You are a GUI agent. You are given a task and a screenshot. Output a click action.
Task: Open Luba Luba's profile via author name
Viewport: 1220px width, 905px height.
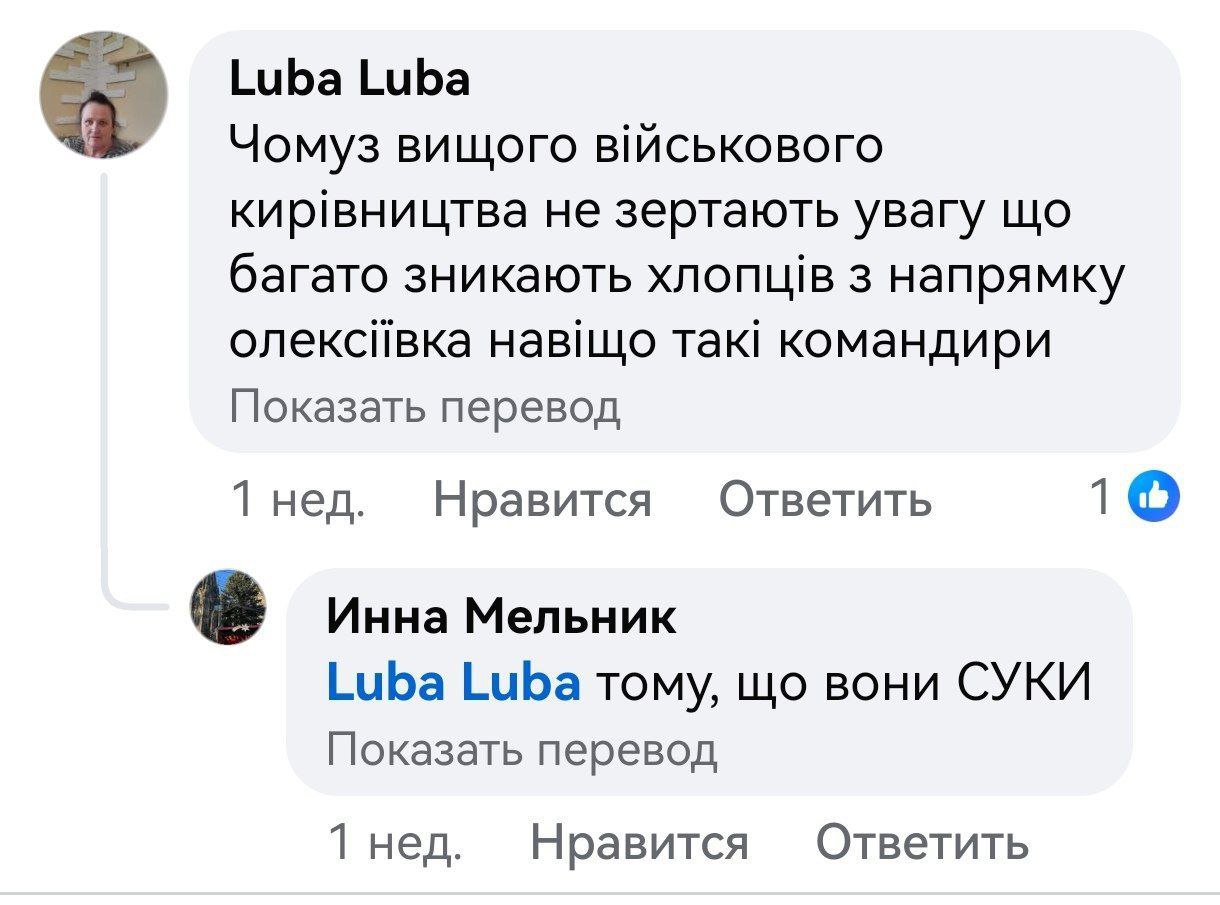[x=349, y=79]
